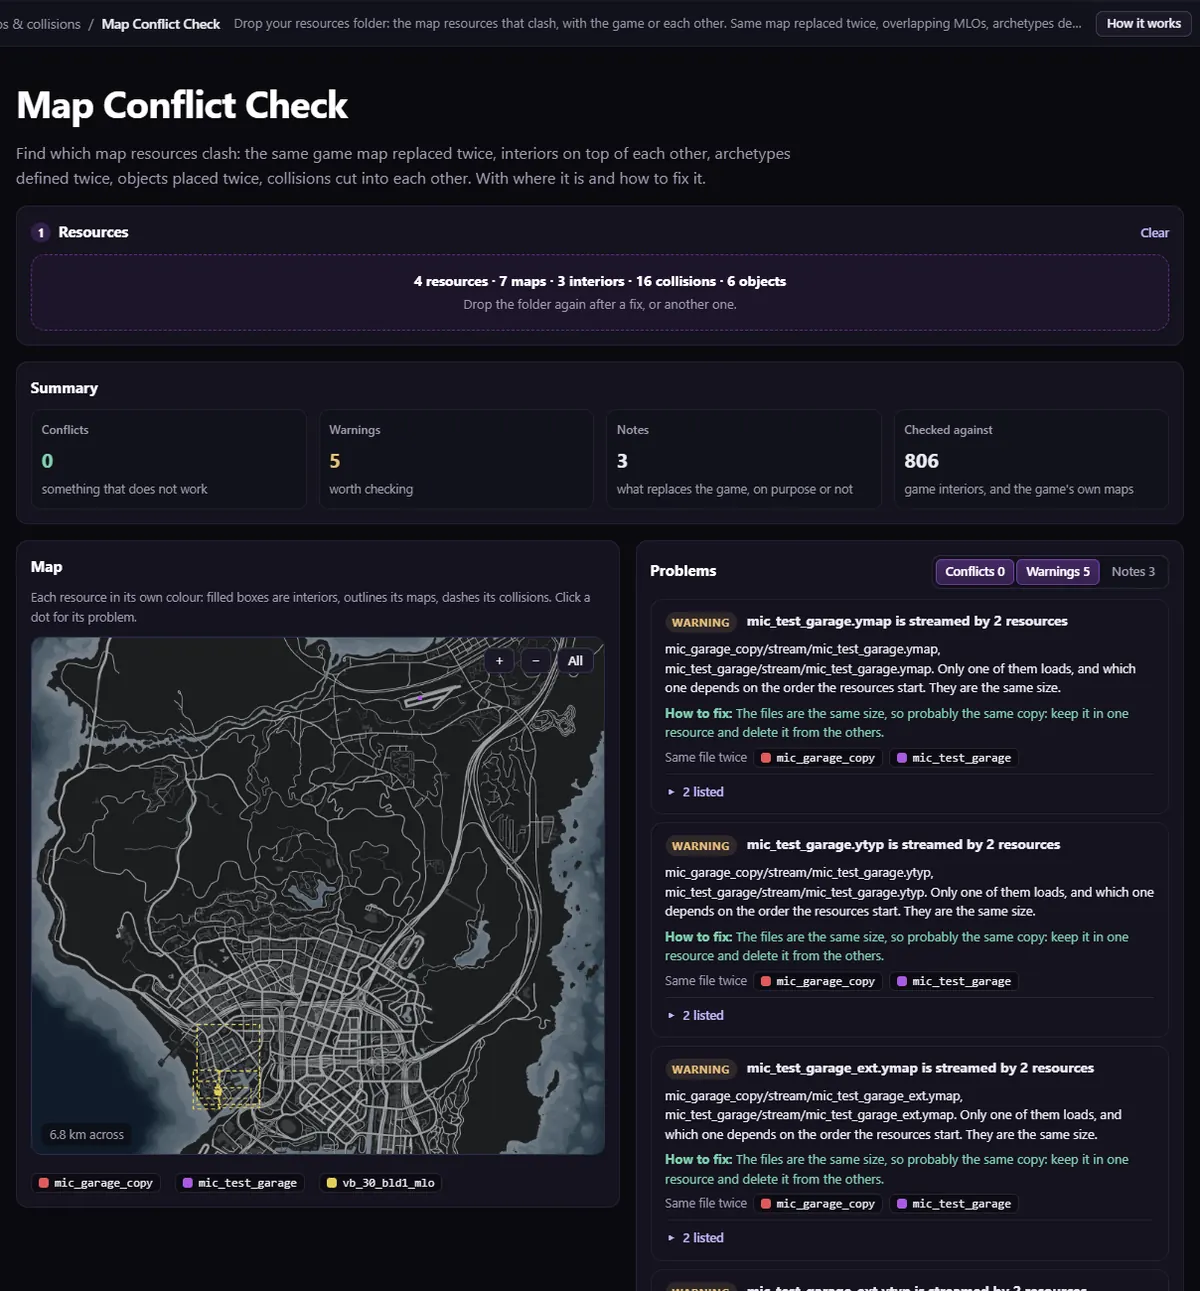Screen dimensions: 1200x1291
Task: Select the Checked against 806 card
Action: pos(1031,459)
